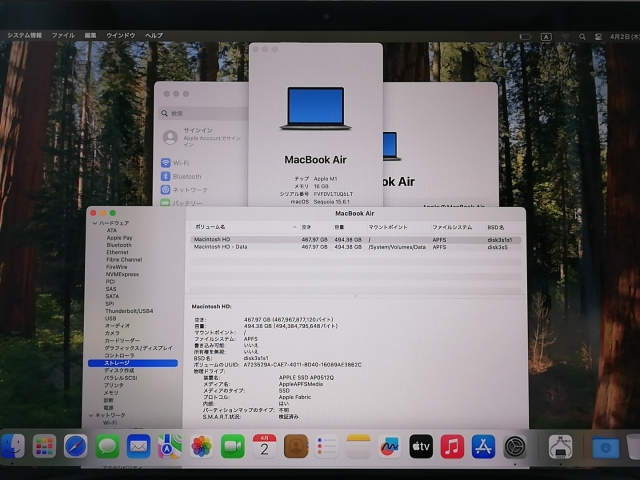Click battery status icon in menu bar

coord(525,37)
